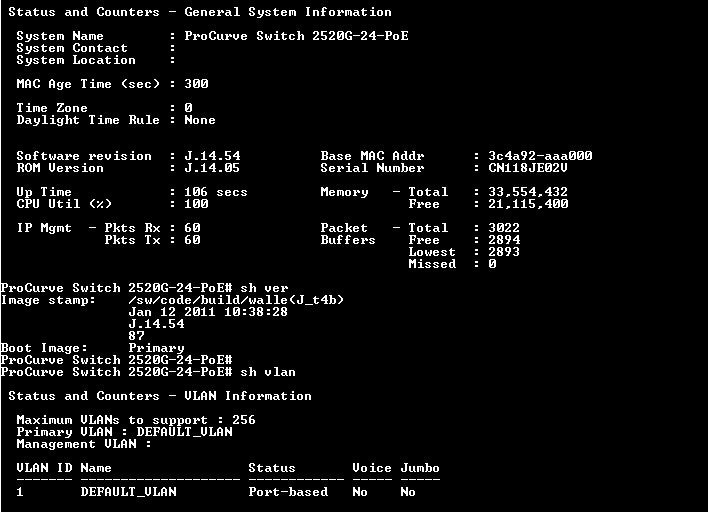Image resolution: width=708 pixels, height=512 pixels.
Task: Select the 'System Contact' label
Action: [72, 48]
